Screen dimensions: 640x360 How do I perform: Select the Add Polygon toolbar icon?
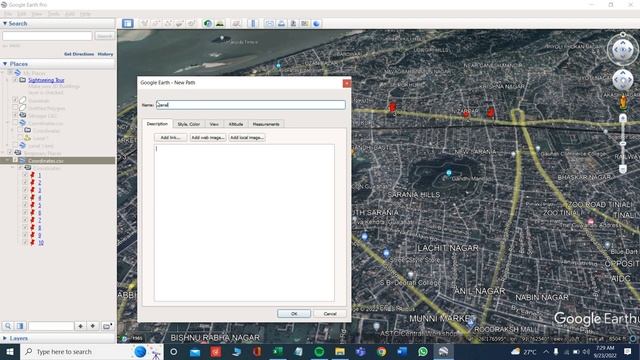(x=156, y=23)
